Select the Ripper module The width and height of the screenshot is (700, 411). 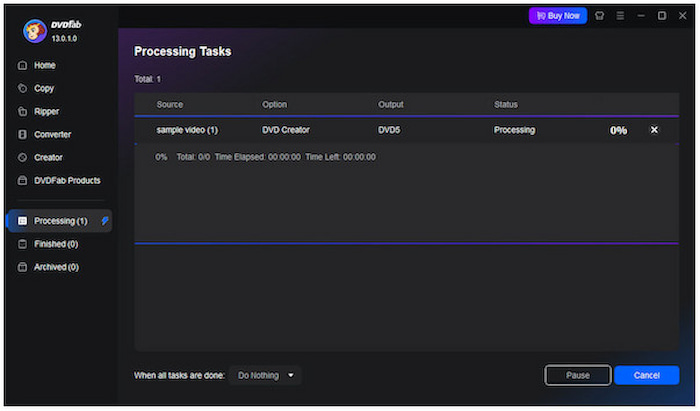click(47, 112)
